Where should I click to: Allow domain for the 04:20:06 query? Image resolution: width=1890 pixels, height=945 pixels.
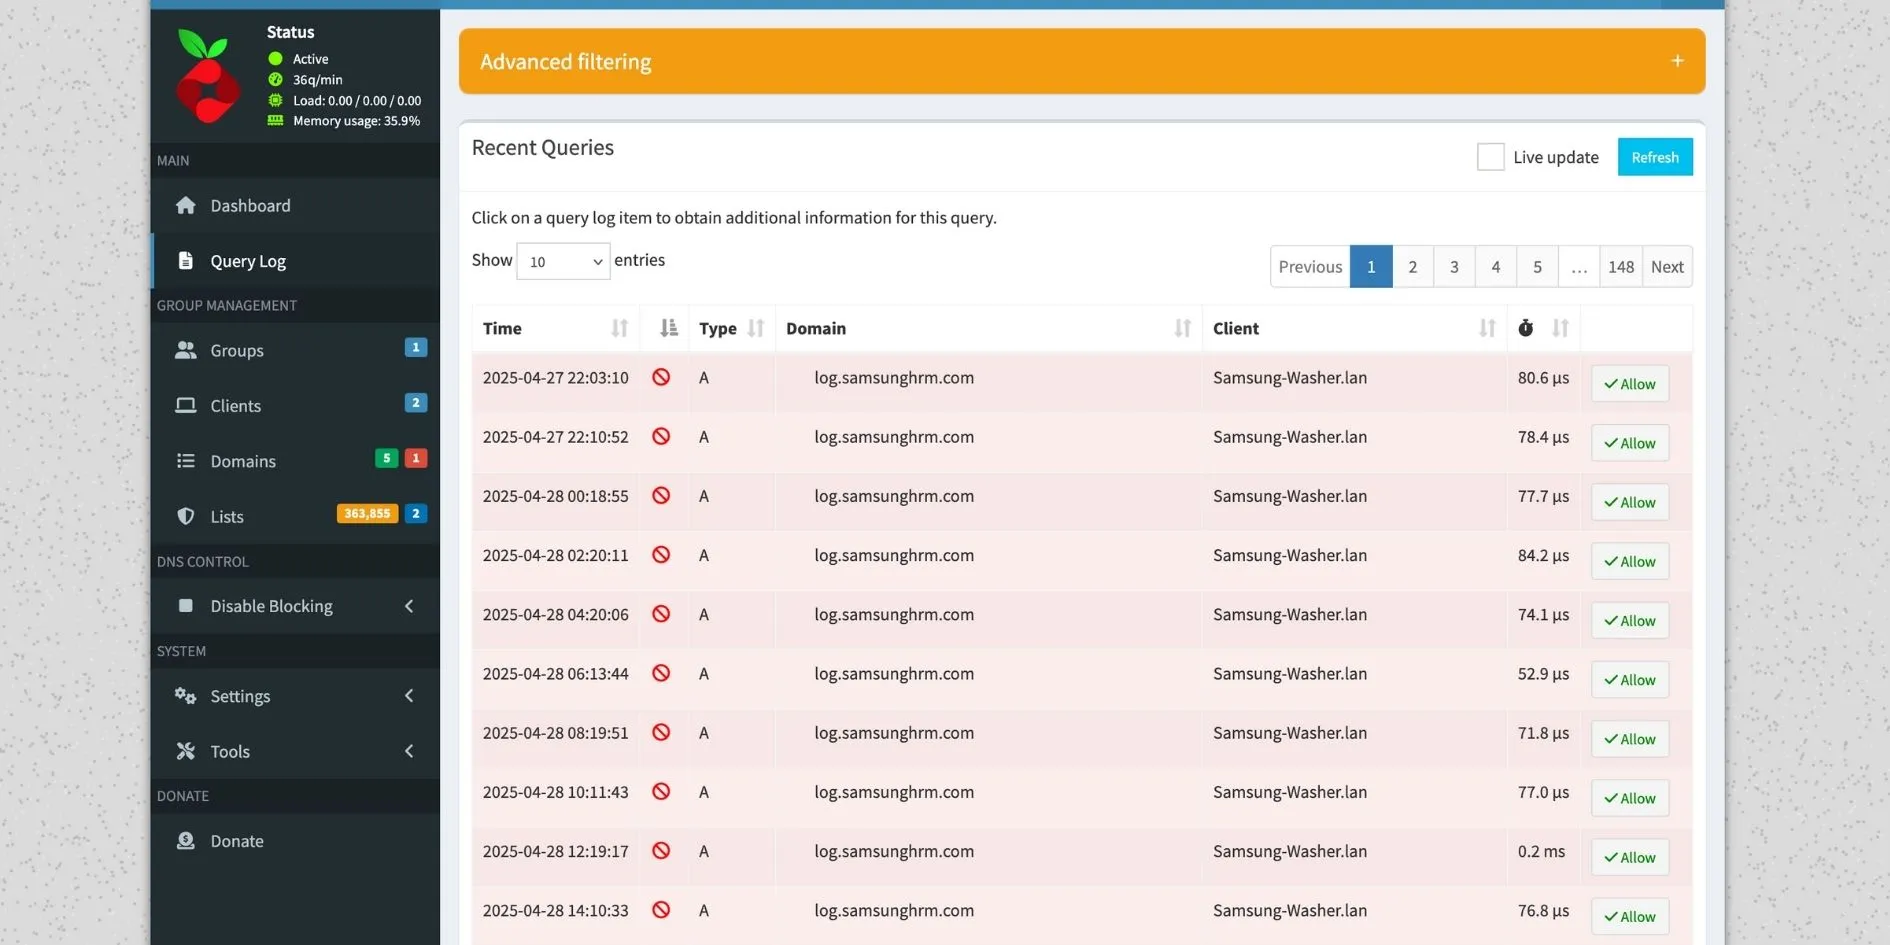click(1630, 620)
